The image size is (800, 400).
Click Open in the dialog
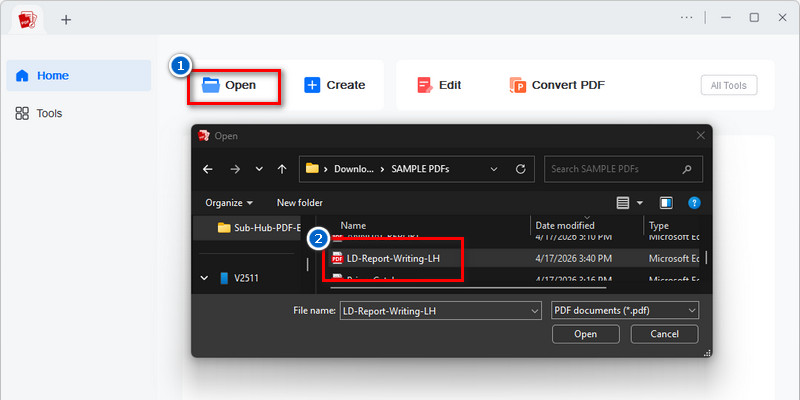tap(586, 334)
